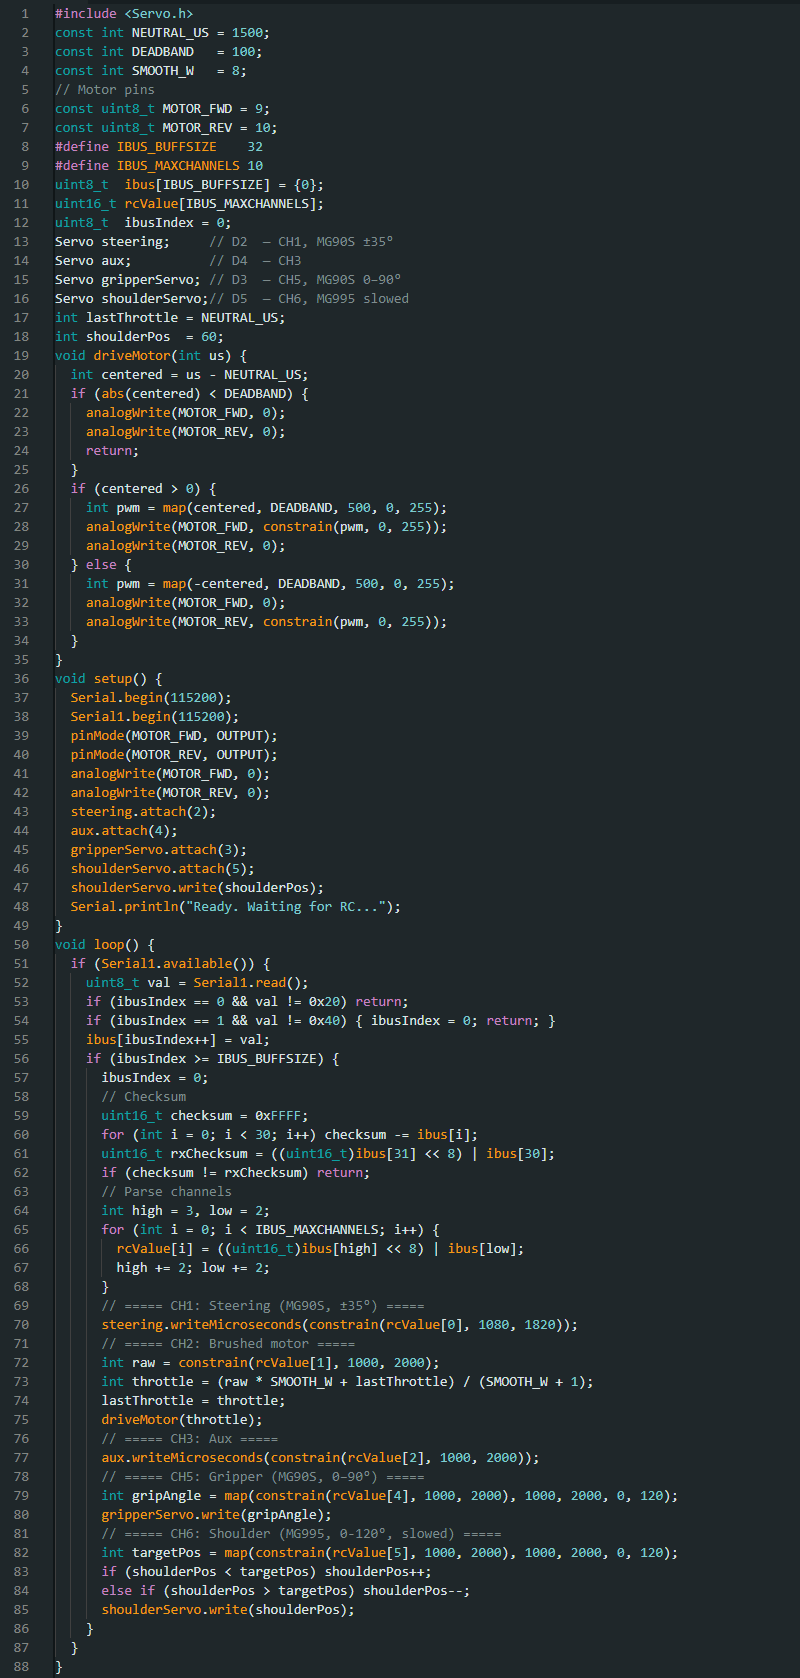Click 'Serial.begin(115200);' line
Viewport: 800px width, 1678px height.
point(151,698)
